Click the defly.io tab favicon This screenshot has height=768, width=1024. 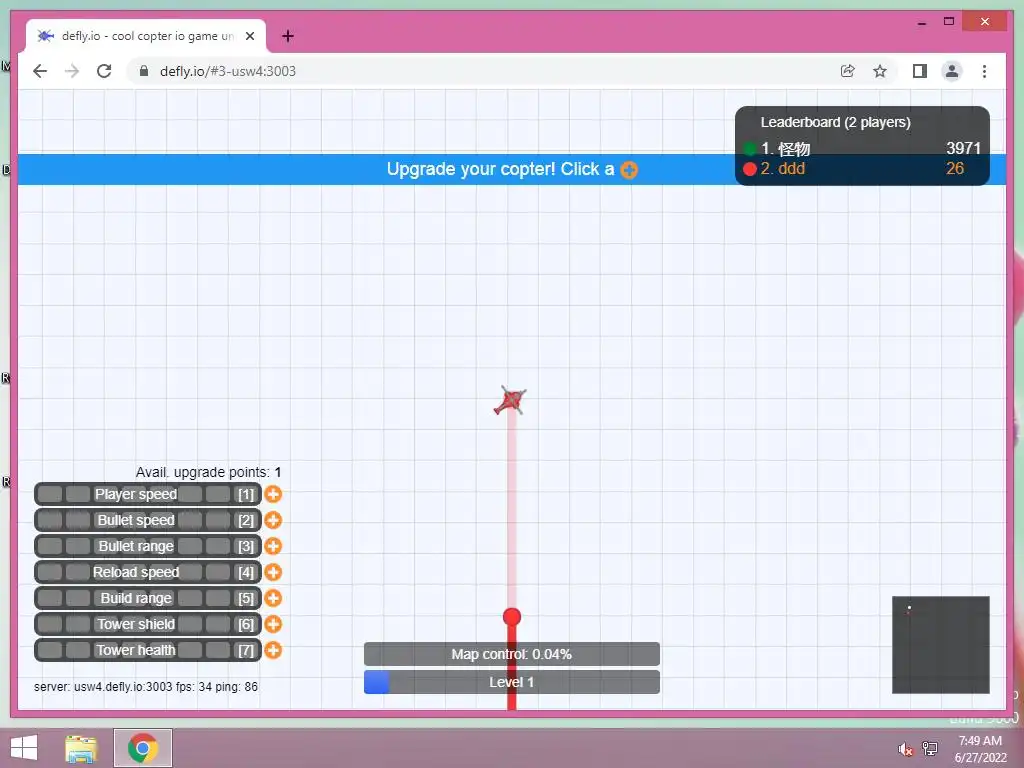click(45, 36)
